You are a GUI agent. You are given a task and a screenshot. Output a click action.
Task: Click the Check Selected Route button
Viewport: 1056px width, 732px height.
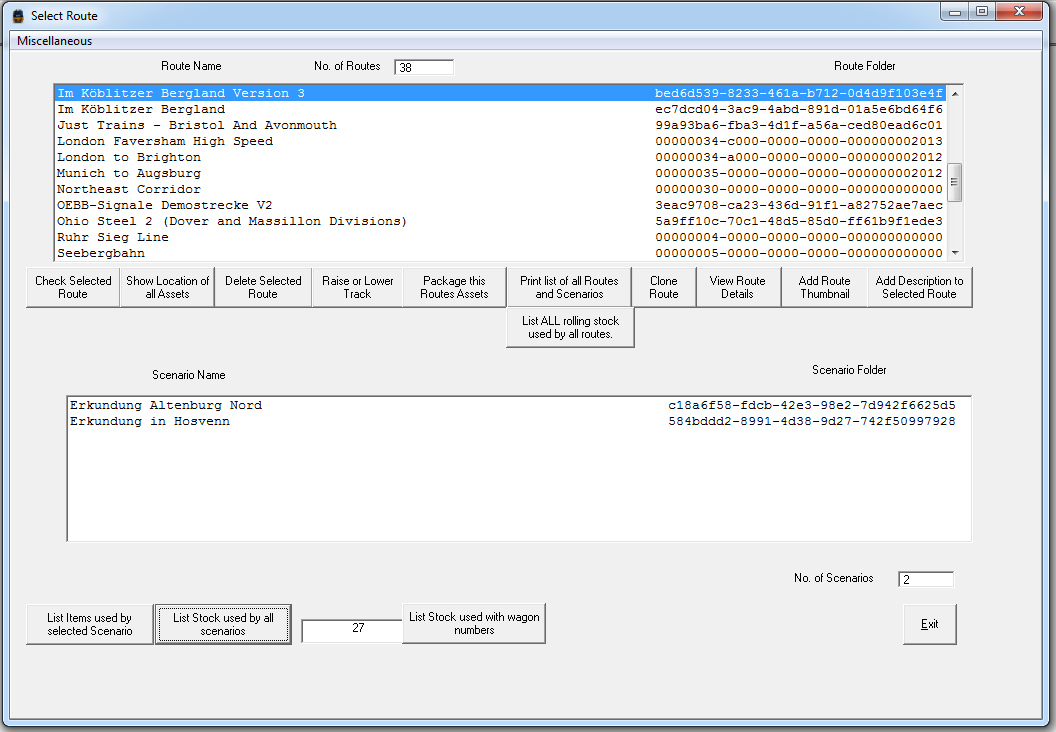pyautogui.click(x=73, y=288)
